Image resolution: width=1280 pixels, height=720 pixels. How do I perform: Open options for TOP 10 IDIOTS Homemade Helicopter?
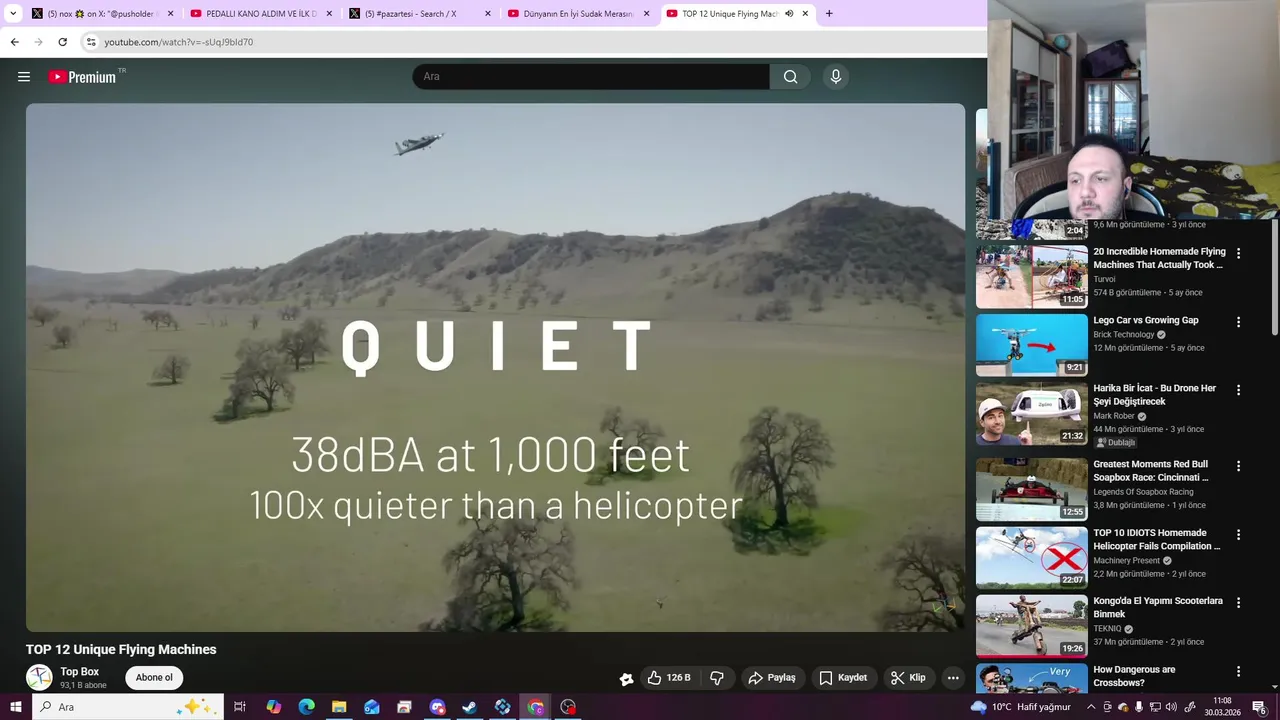(x=1238, y=535)
